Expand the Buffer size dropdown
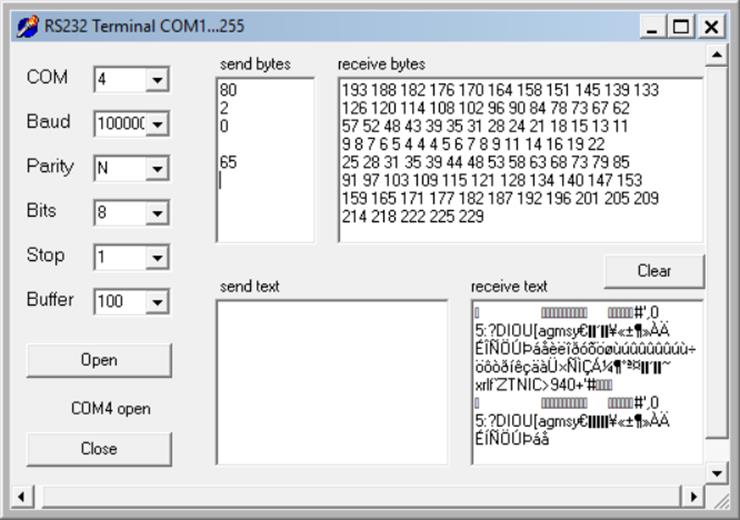This screenshot has width=740, height=520. 157,301
